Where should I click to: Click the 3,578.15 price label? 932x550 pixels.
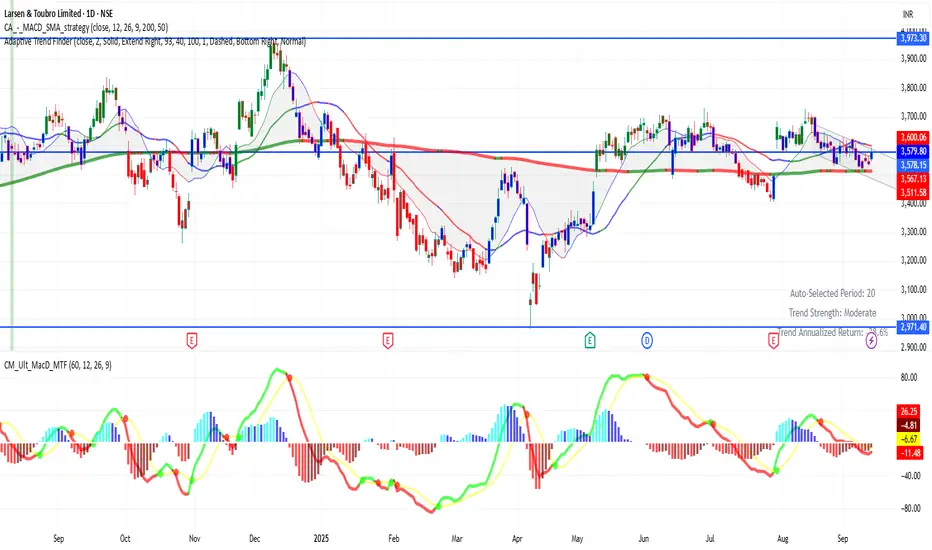pos(912,165)
